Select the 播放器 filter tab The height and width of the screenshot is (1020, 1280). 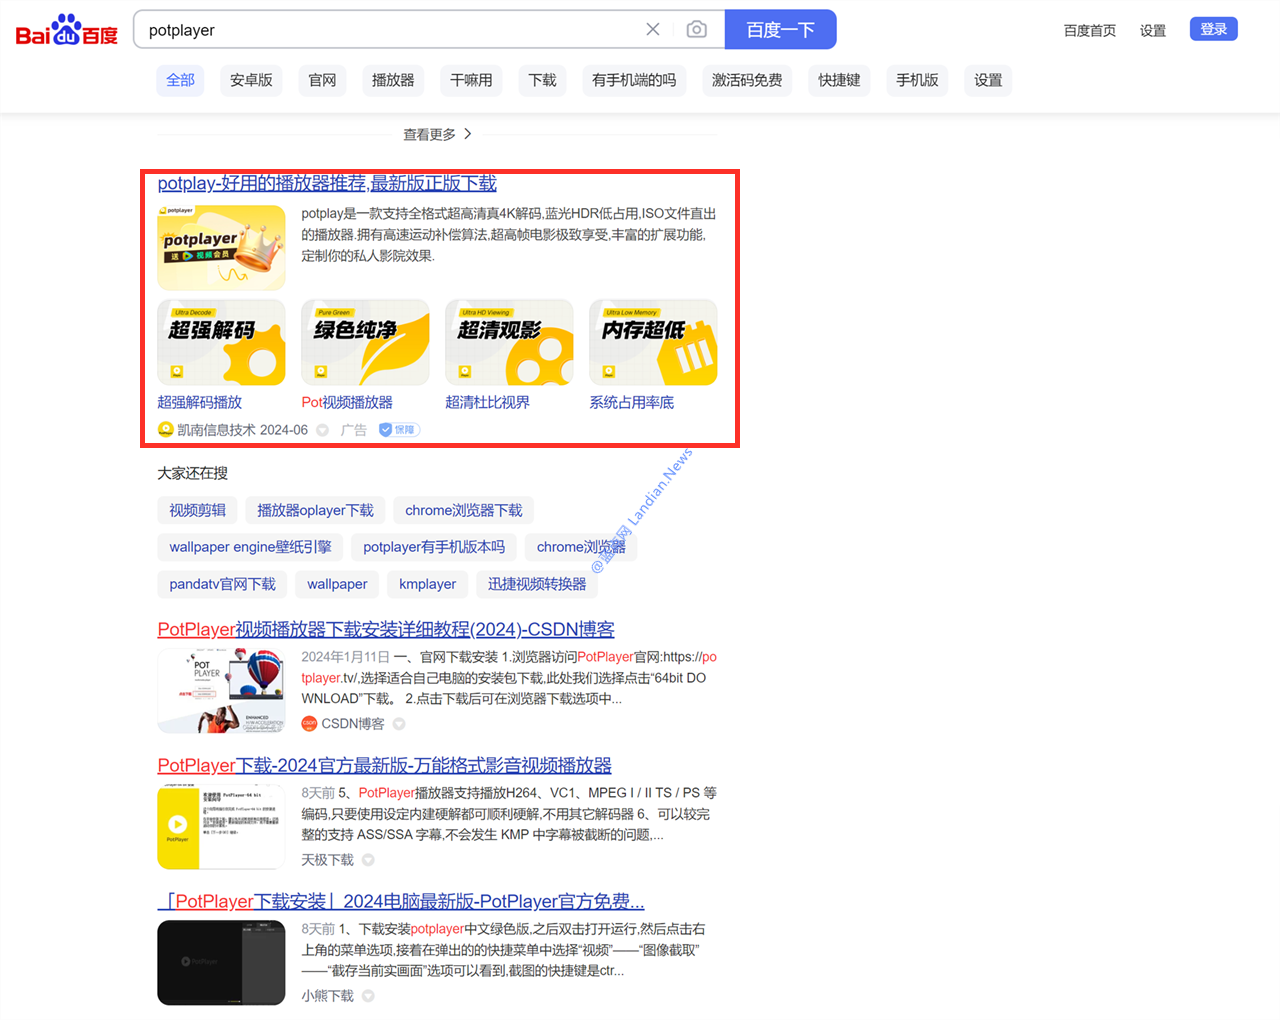[393, 80]
